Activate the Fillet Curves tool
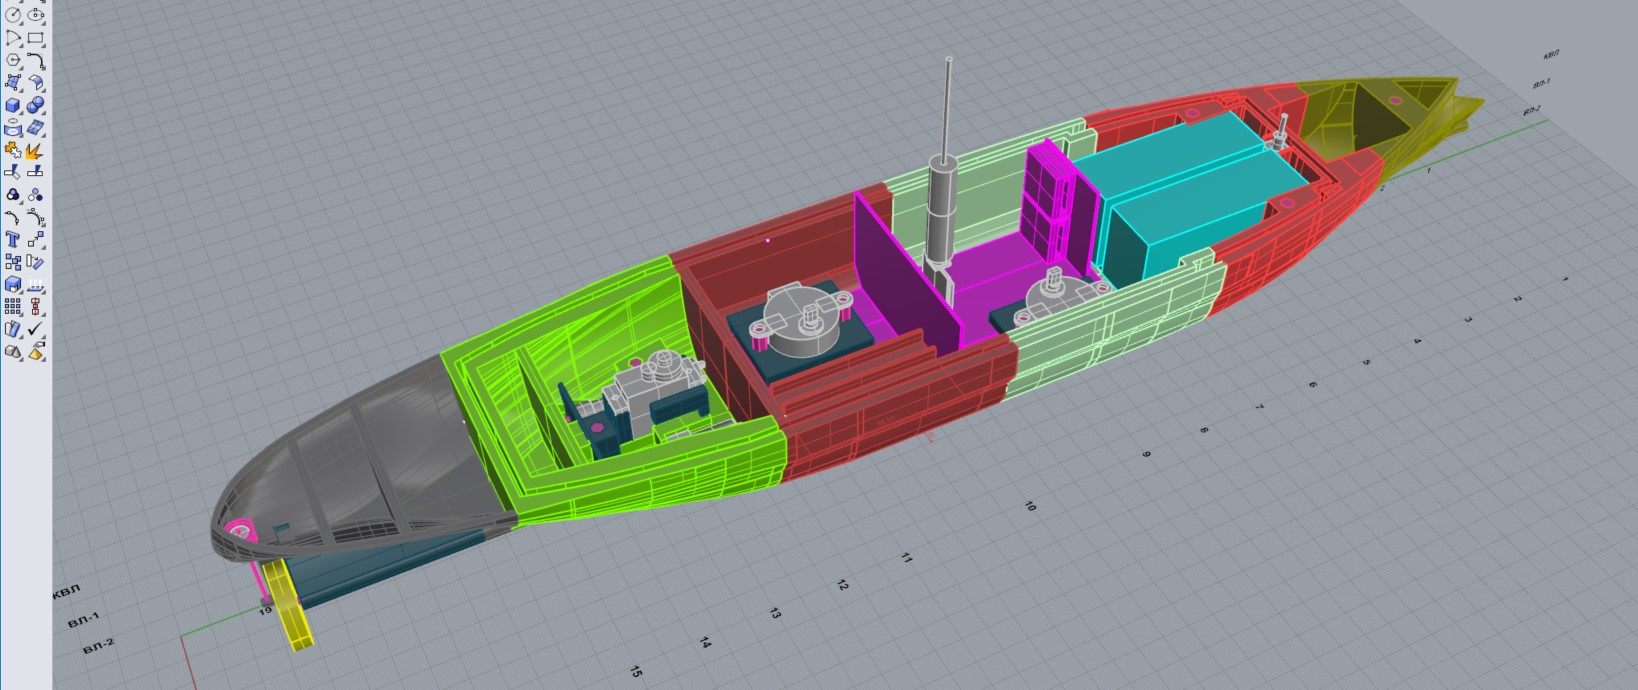Image resolution: width=1638 pixels, height=690 pixels. (x=36, y=61)
